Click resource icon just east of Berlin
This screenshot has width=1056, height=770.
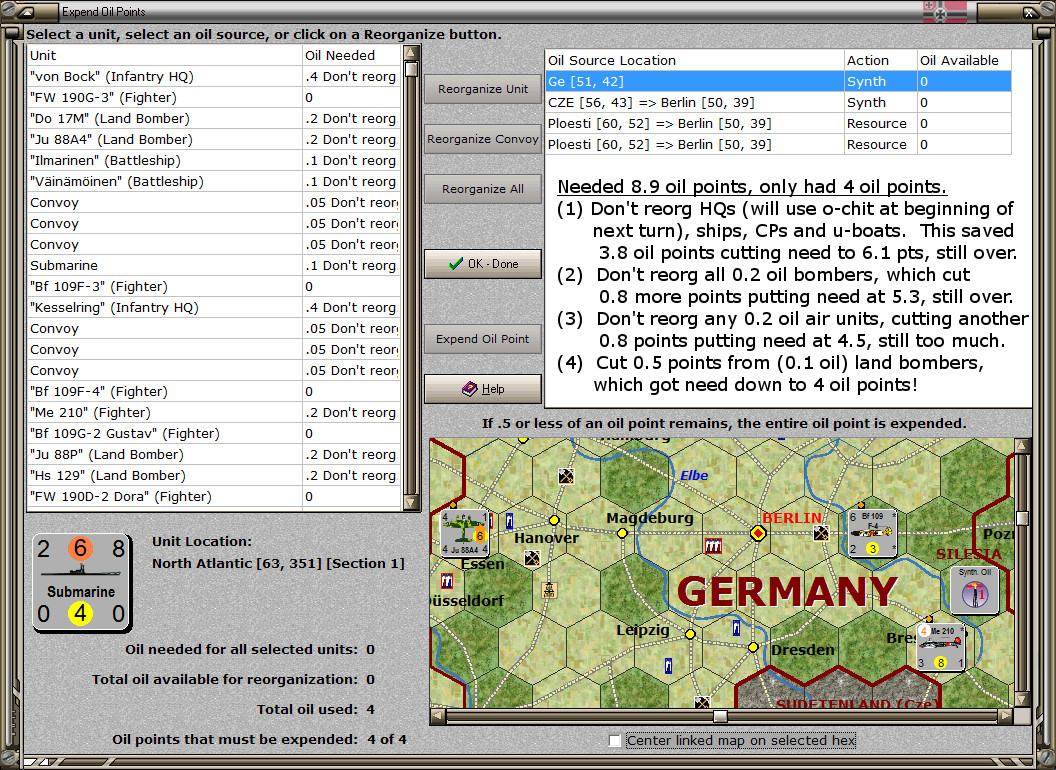(820, 534)
